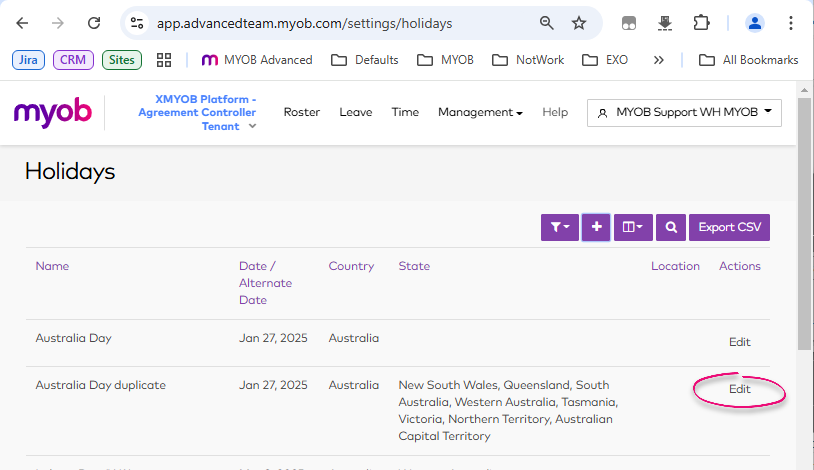Open the filter dropdown button

tap(559, 227)
